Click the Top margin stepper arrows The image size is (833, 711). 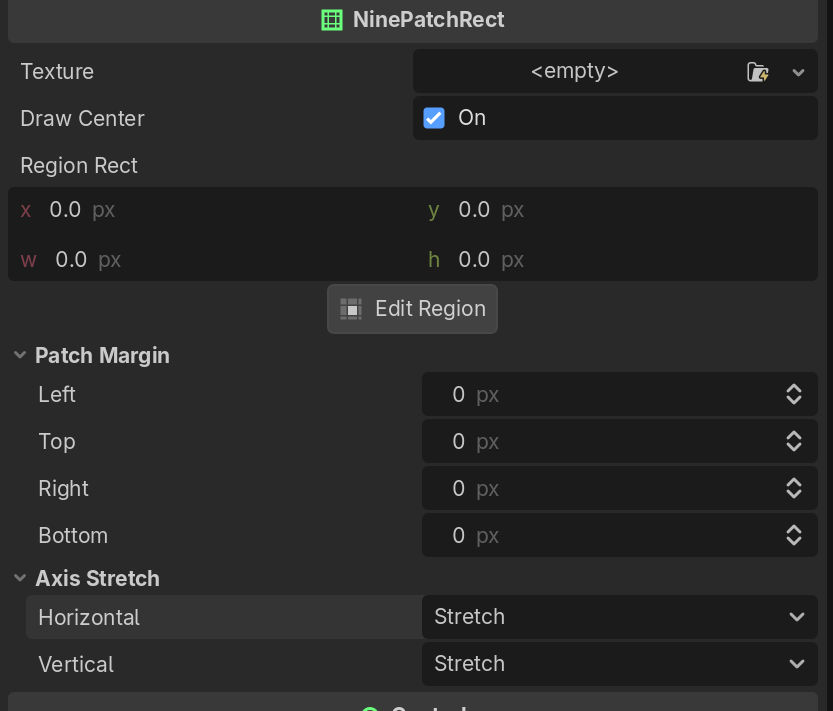coord(794,442)
